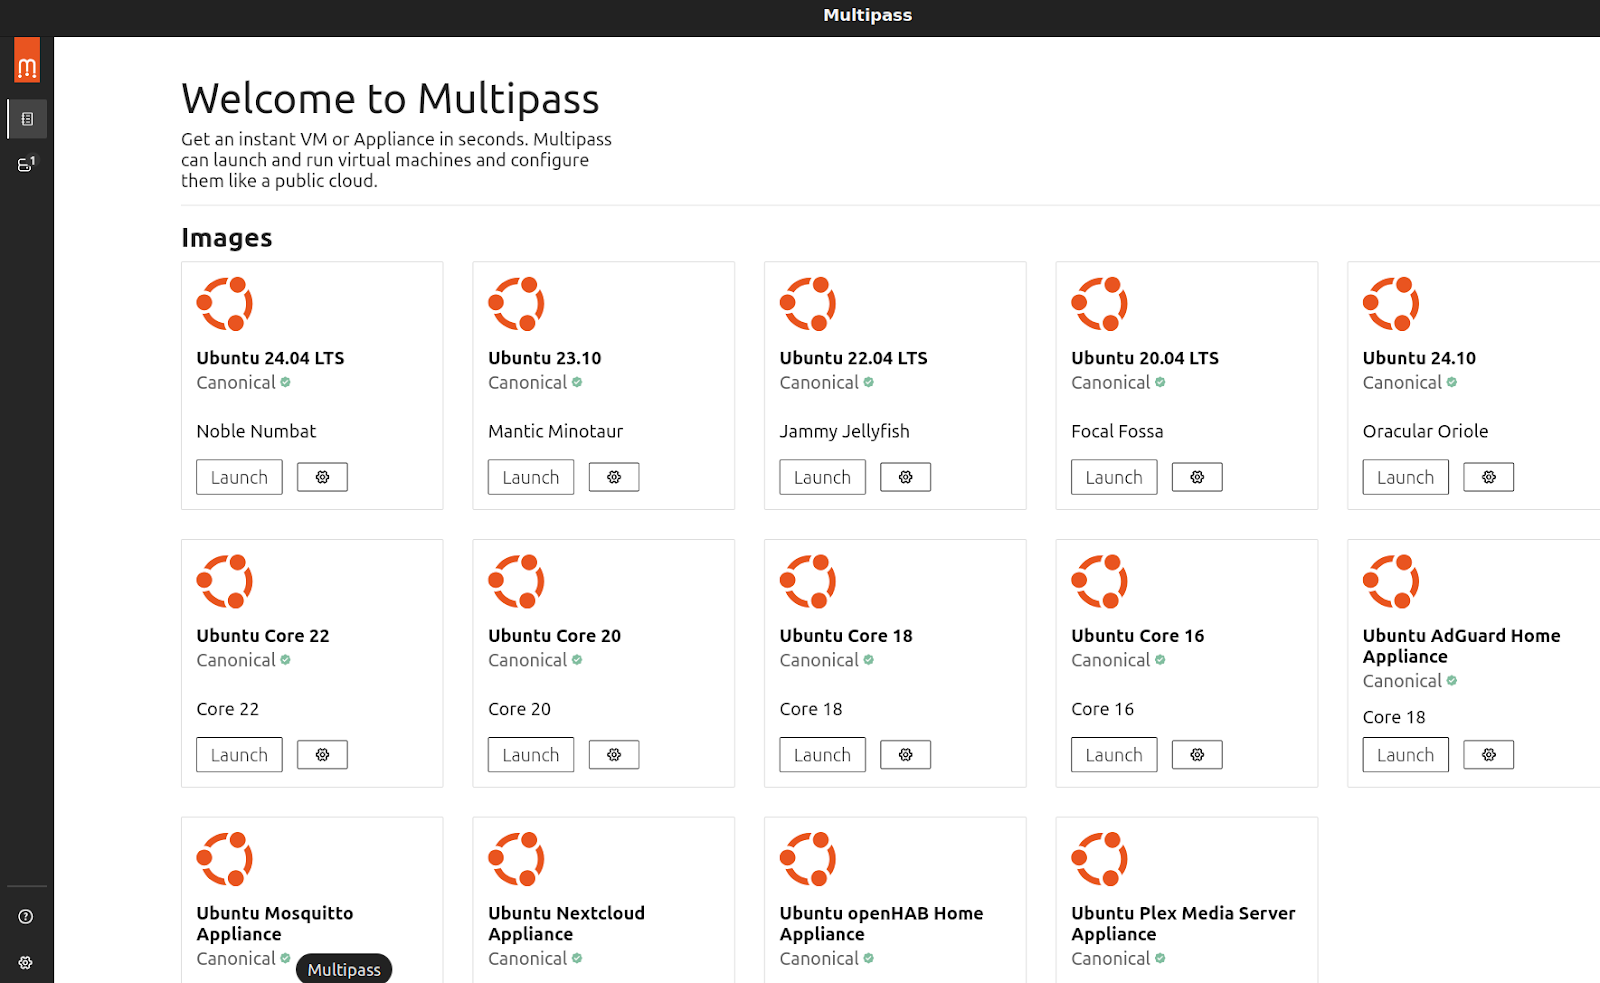Click the Multipass window title
1600x983 pixels.
[867, 15]
